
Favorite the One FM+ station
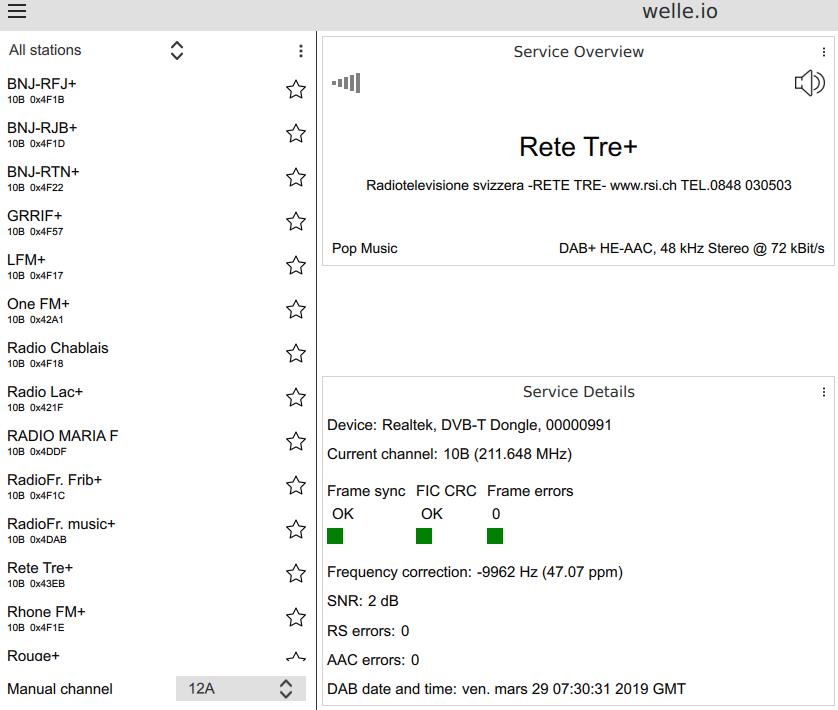pyautogui.click(x=296, y=310)
